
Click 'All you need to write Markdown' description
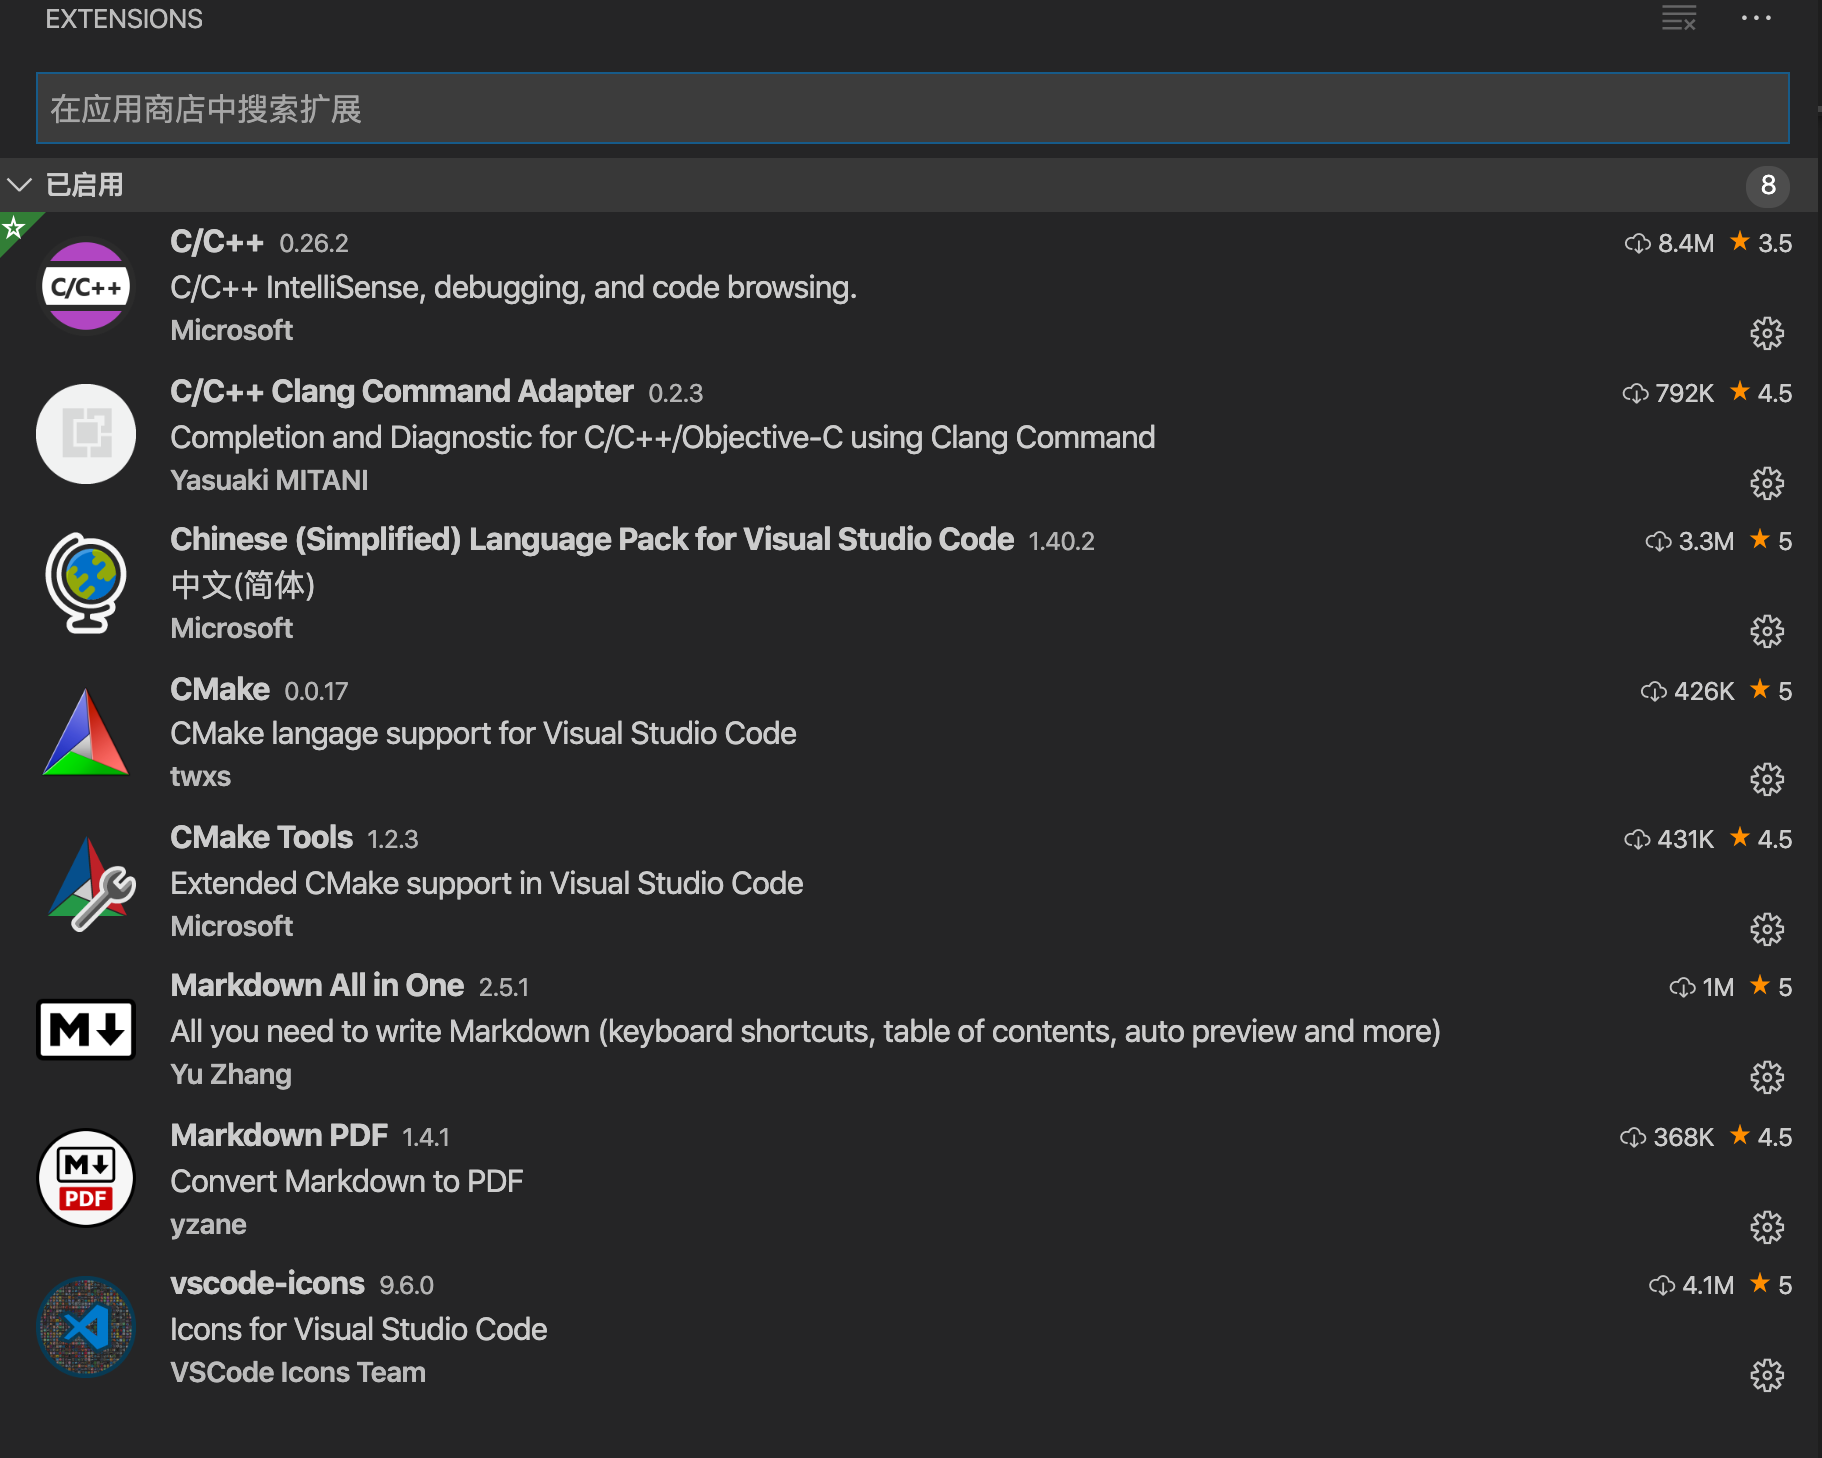click(806, 1031)
